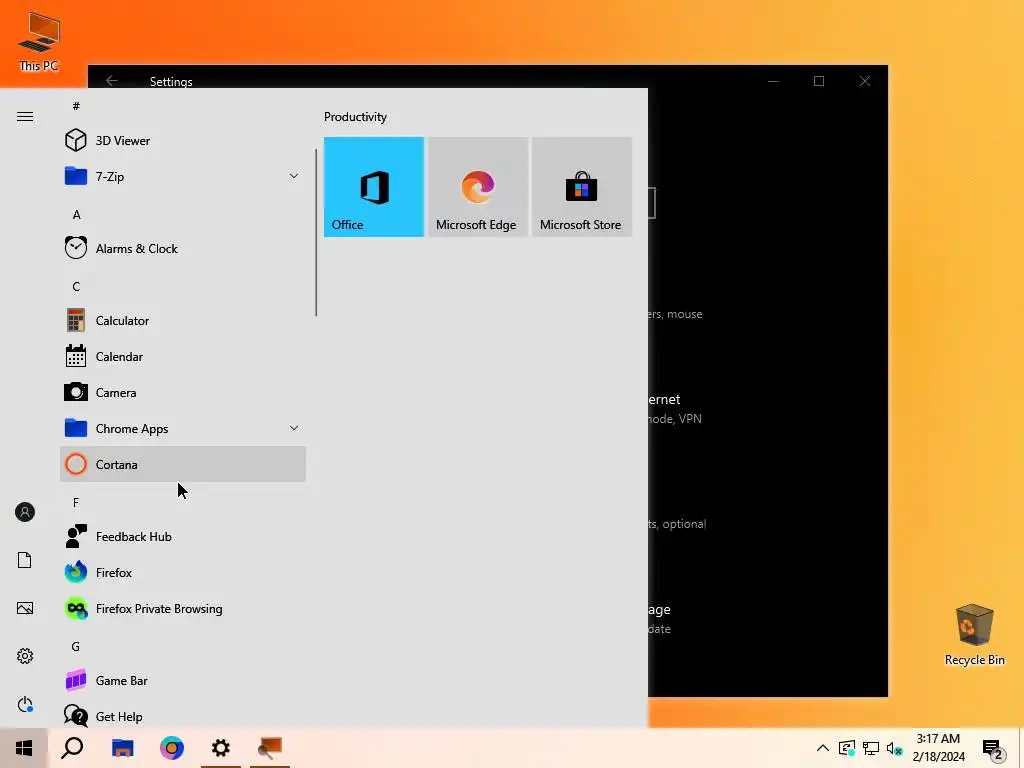Select the 'C' letter header in app list
Image resolution: width=1024 pixels, height=768 pixels.
(x=76, y=286)
